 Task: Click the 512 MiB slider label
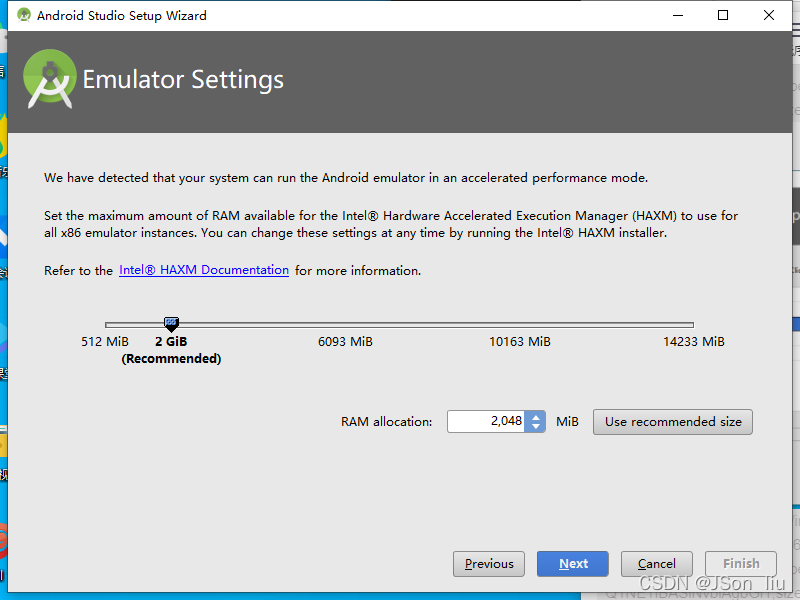click(105, 342)
